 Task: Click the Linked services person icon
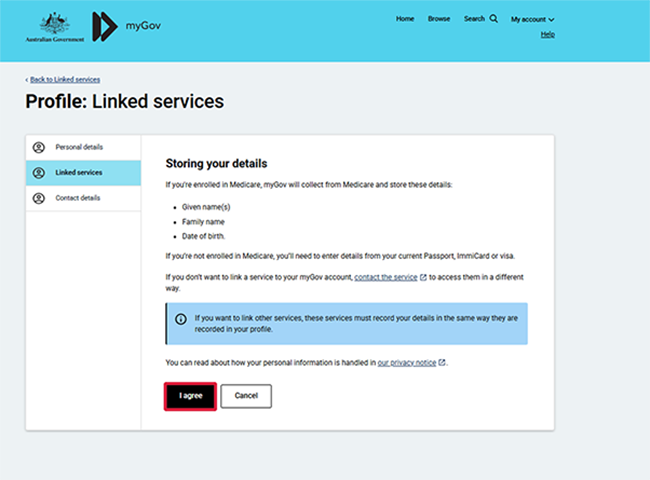point(39,173)
